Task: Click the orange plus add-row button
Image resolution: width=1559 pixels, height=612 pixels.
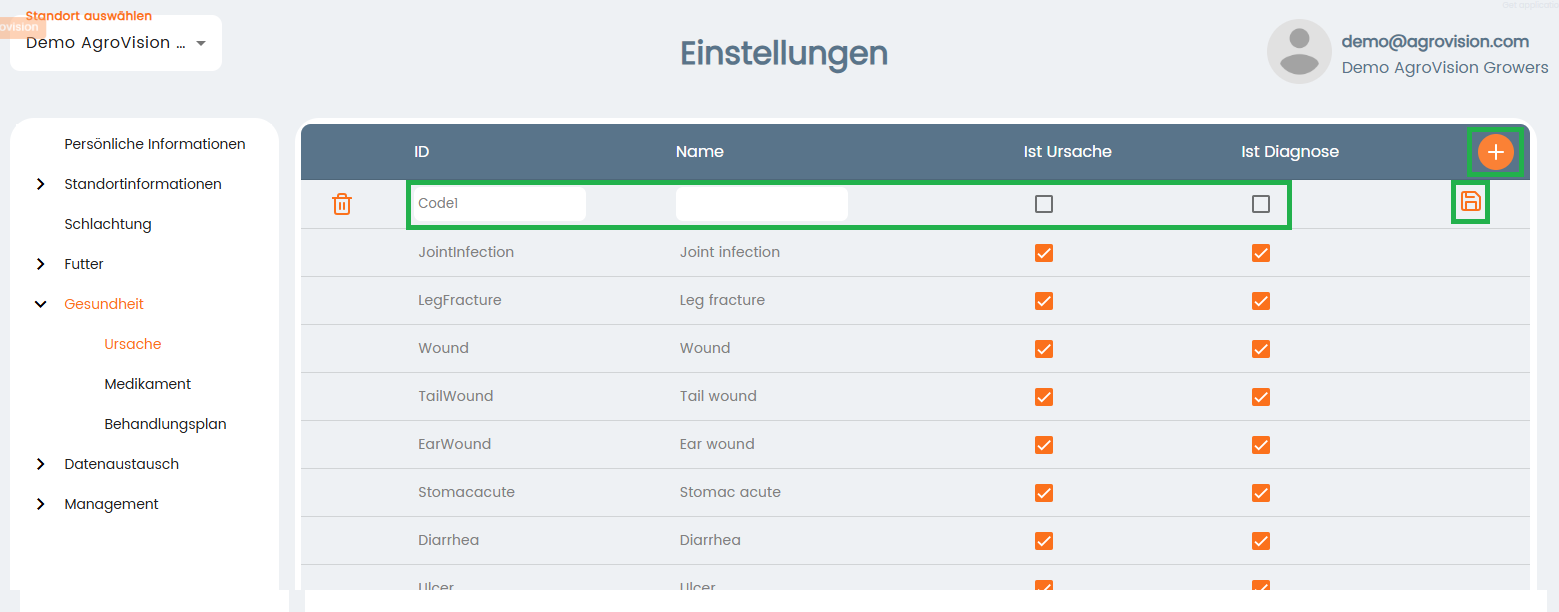Action: point(1495,152)
